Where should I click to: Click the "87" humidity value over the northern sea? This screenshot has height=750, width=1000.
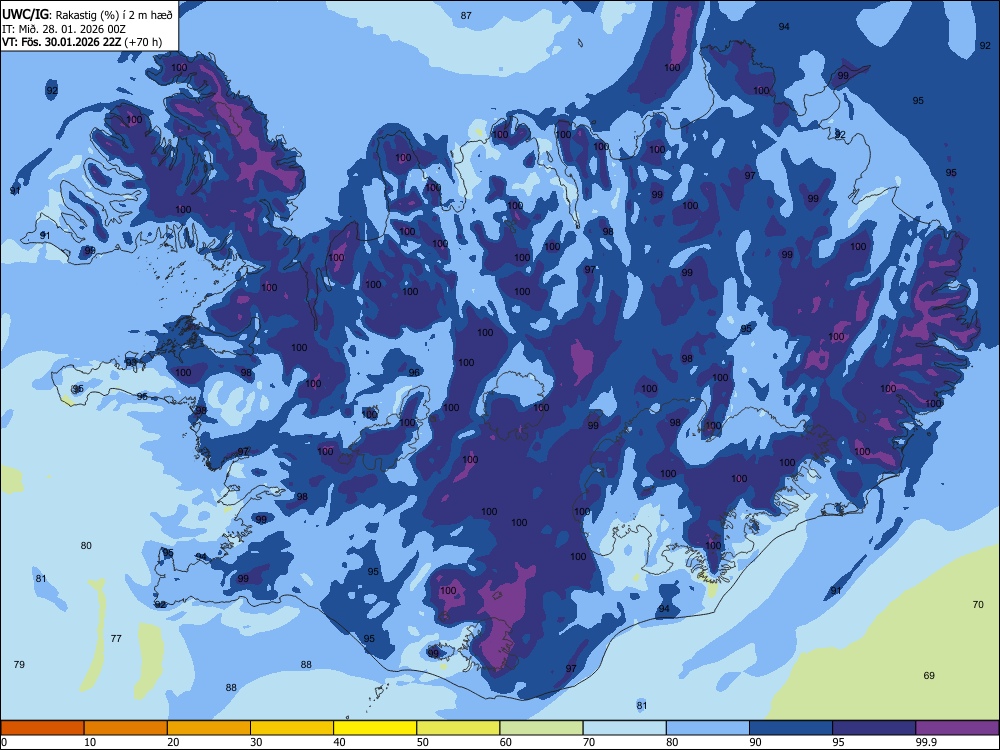[x=466, y=15]
